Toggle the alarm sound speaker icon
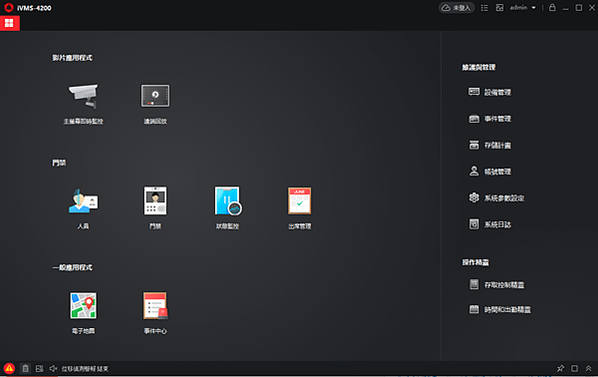598x377 pixels. point(53,369)
